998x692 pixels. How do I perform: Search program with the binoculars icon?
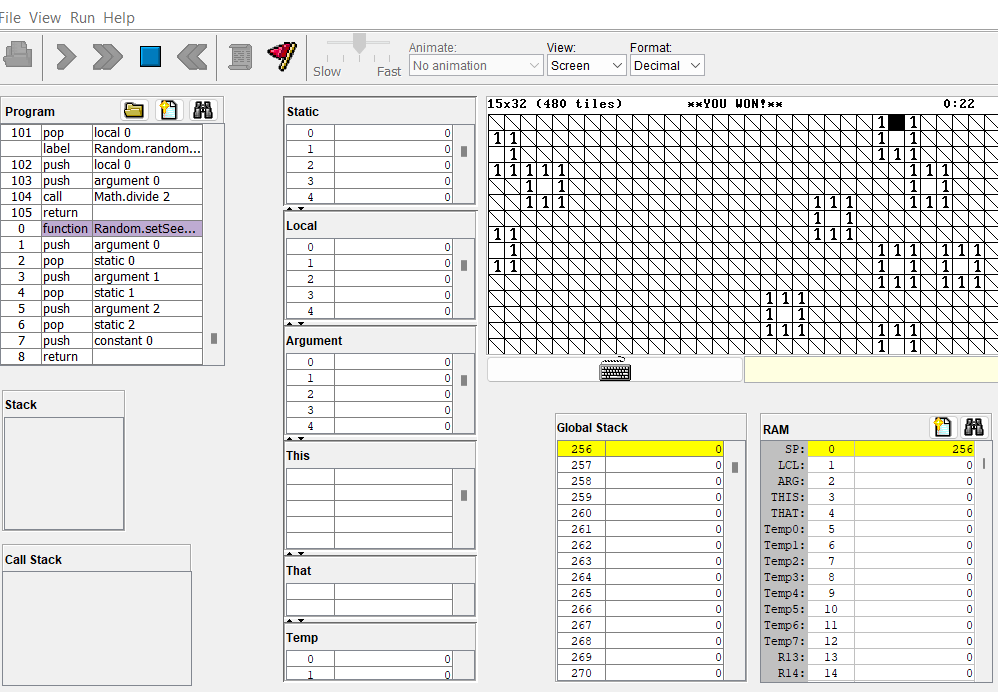(x=203, y=110)
